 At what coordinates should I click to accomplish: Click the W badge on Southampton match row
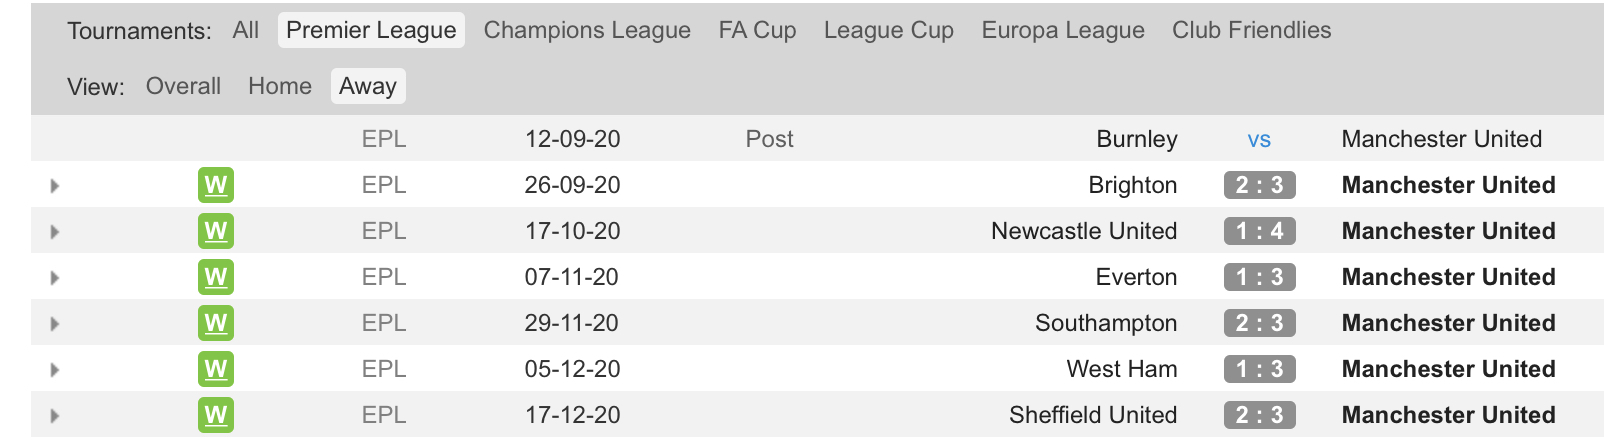[215, 323]
